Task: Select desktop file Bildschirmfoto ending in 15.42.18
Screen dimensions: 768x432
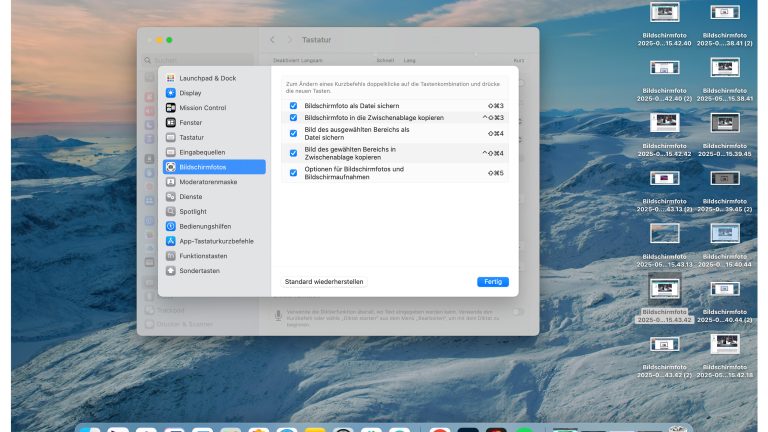Action: 725,346
